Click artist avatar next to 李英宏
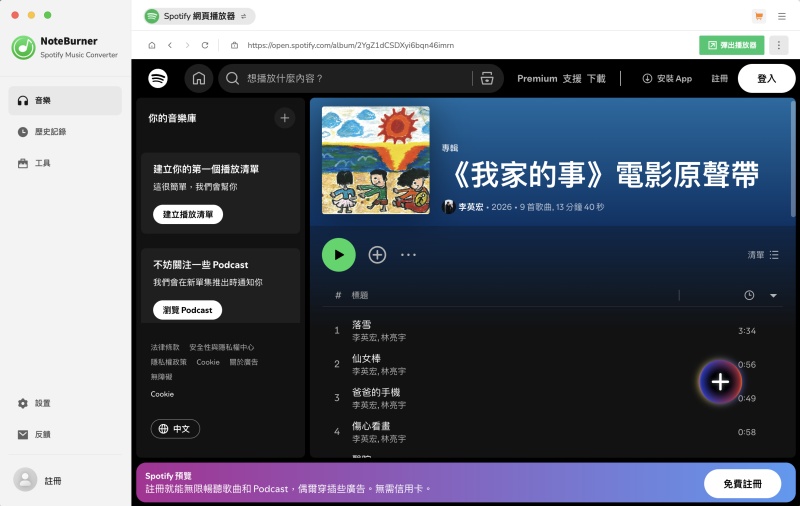This screenshot has width=800, height=506. (448, 207)
